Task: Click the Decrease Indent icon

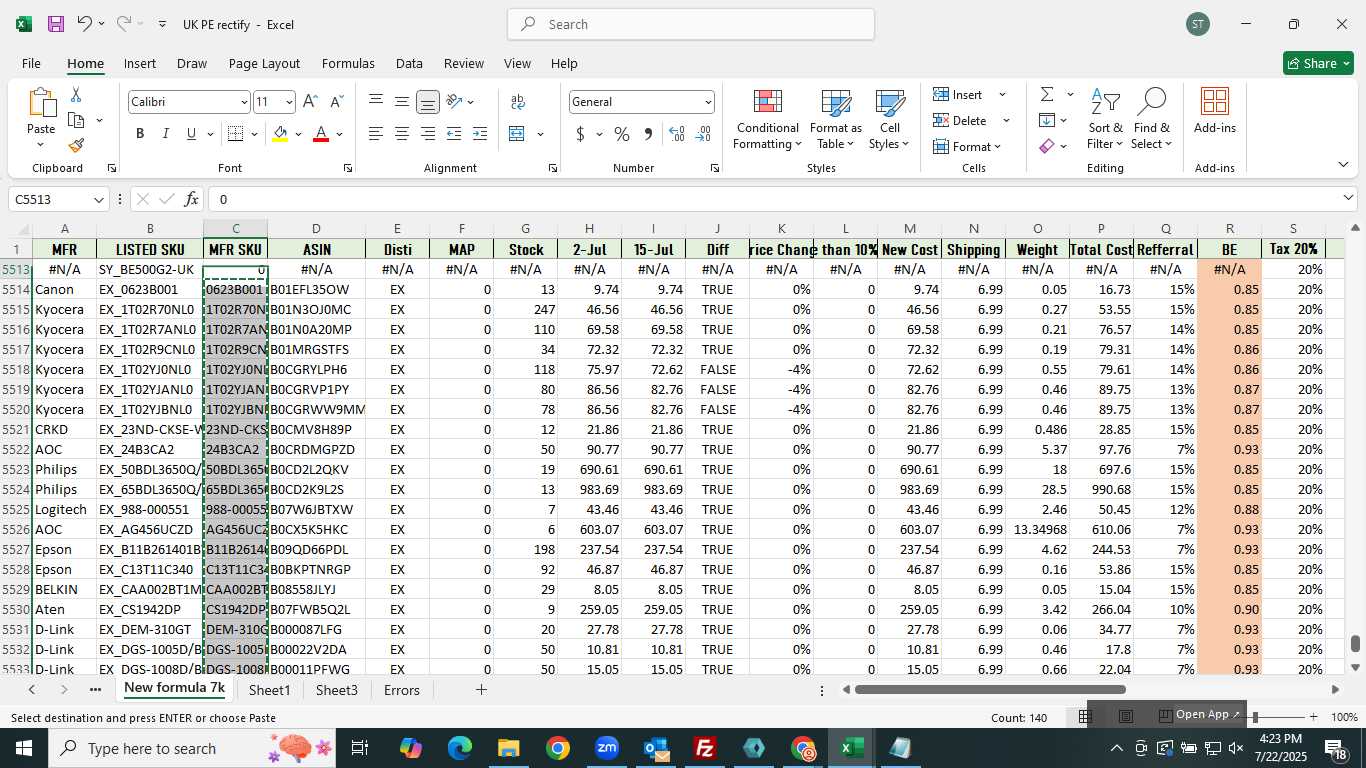Action: tap(454, 134)
